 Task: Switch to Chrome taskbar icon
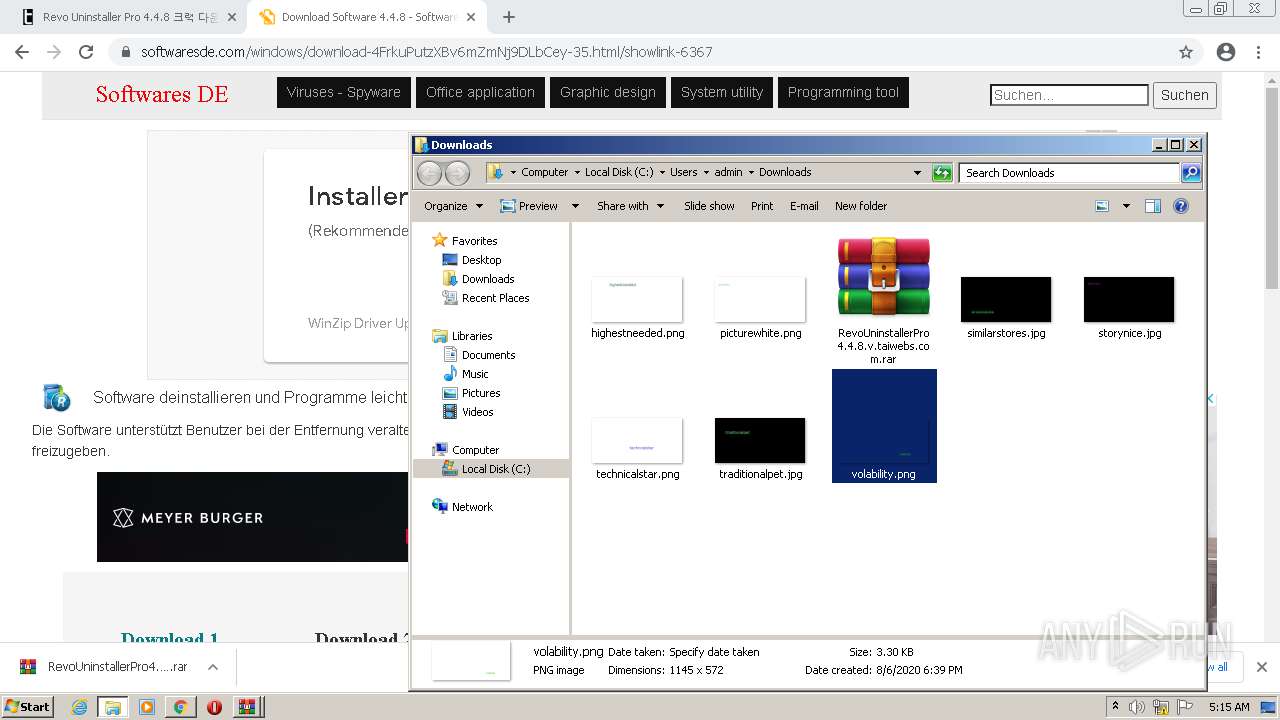coord(180,707)
